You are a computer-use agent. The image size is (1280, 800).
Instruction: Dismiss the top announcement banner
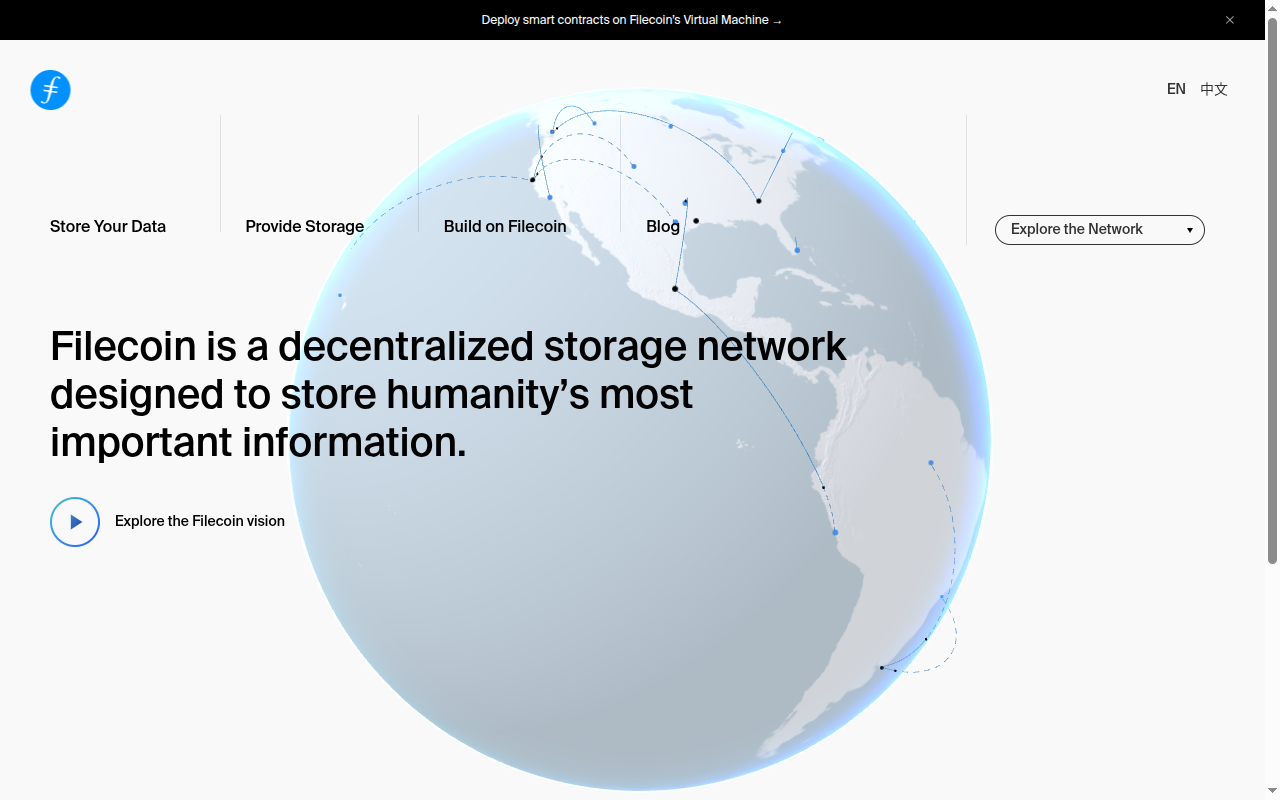coord(1230,20)
